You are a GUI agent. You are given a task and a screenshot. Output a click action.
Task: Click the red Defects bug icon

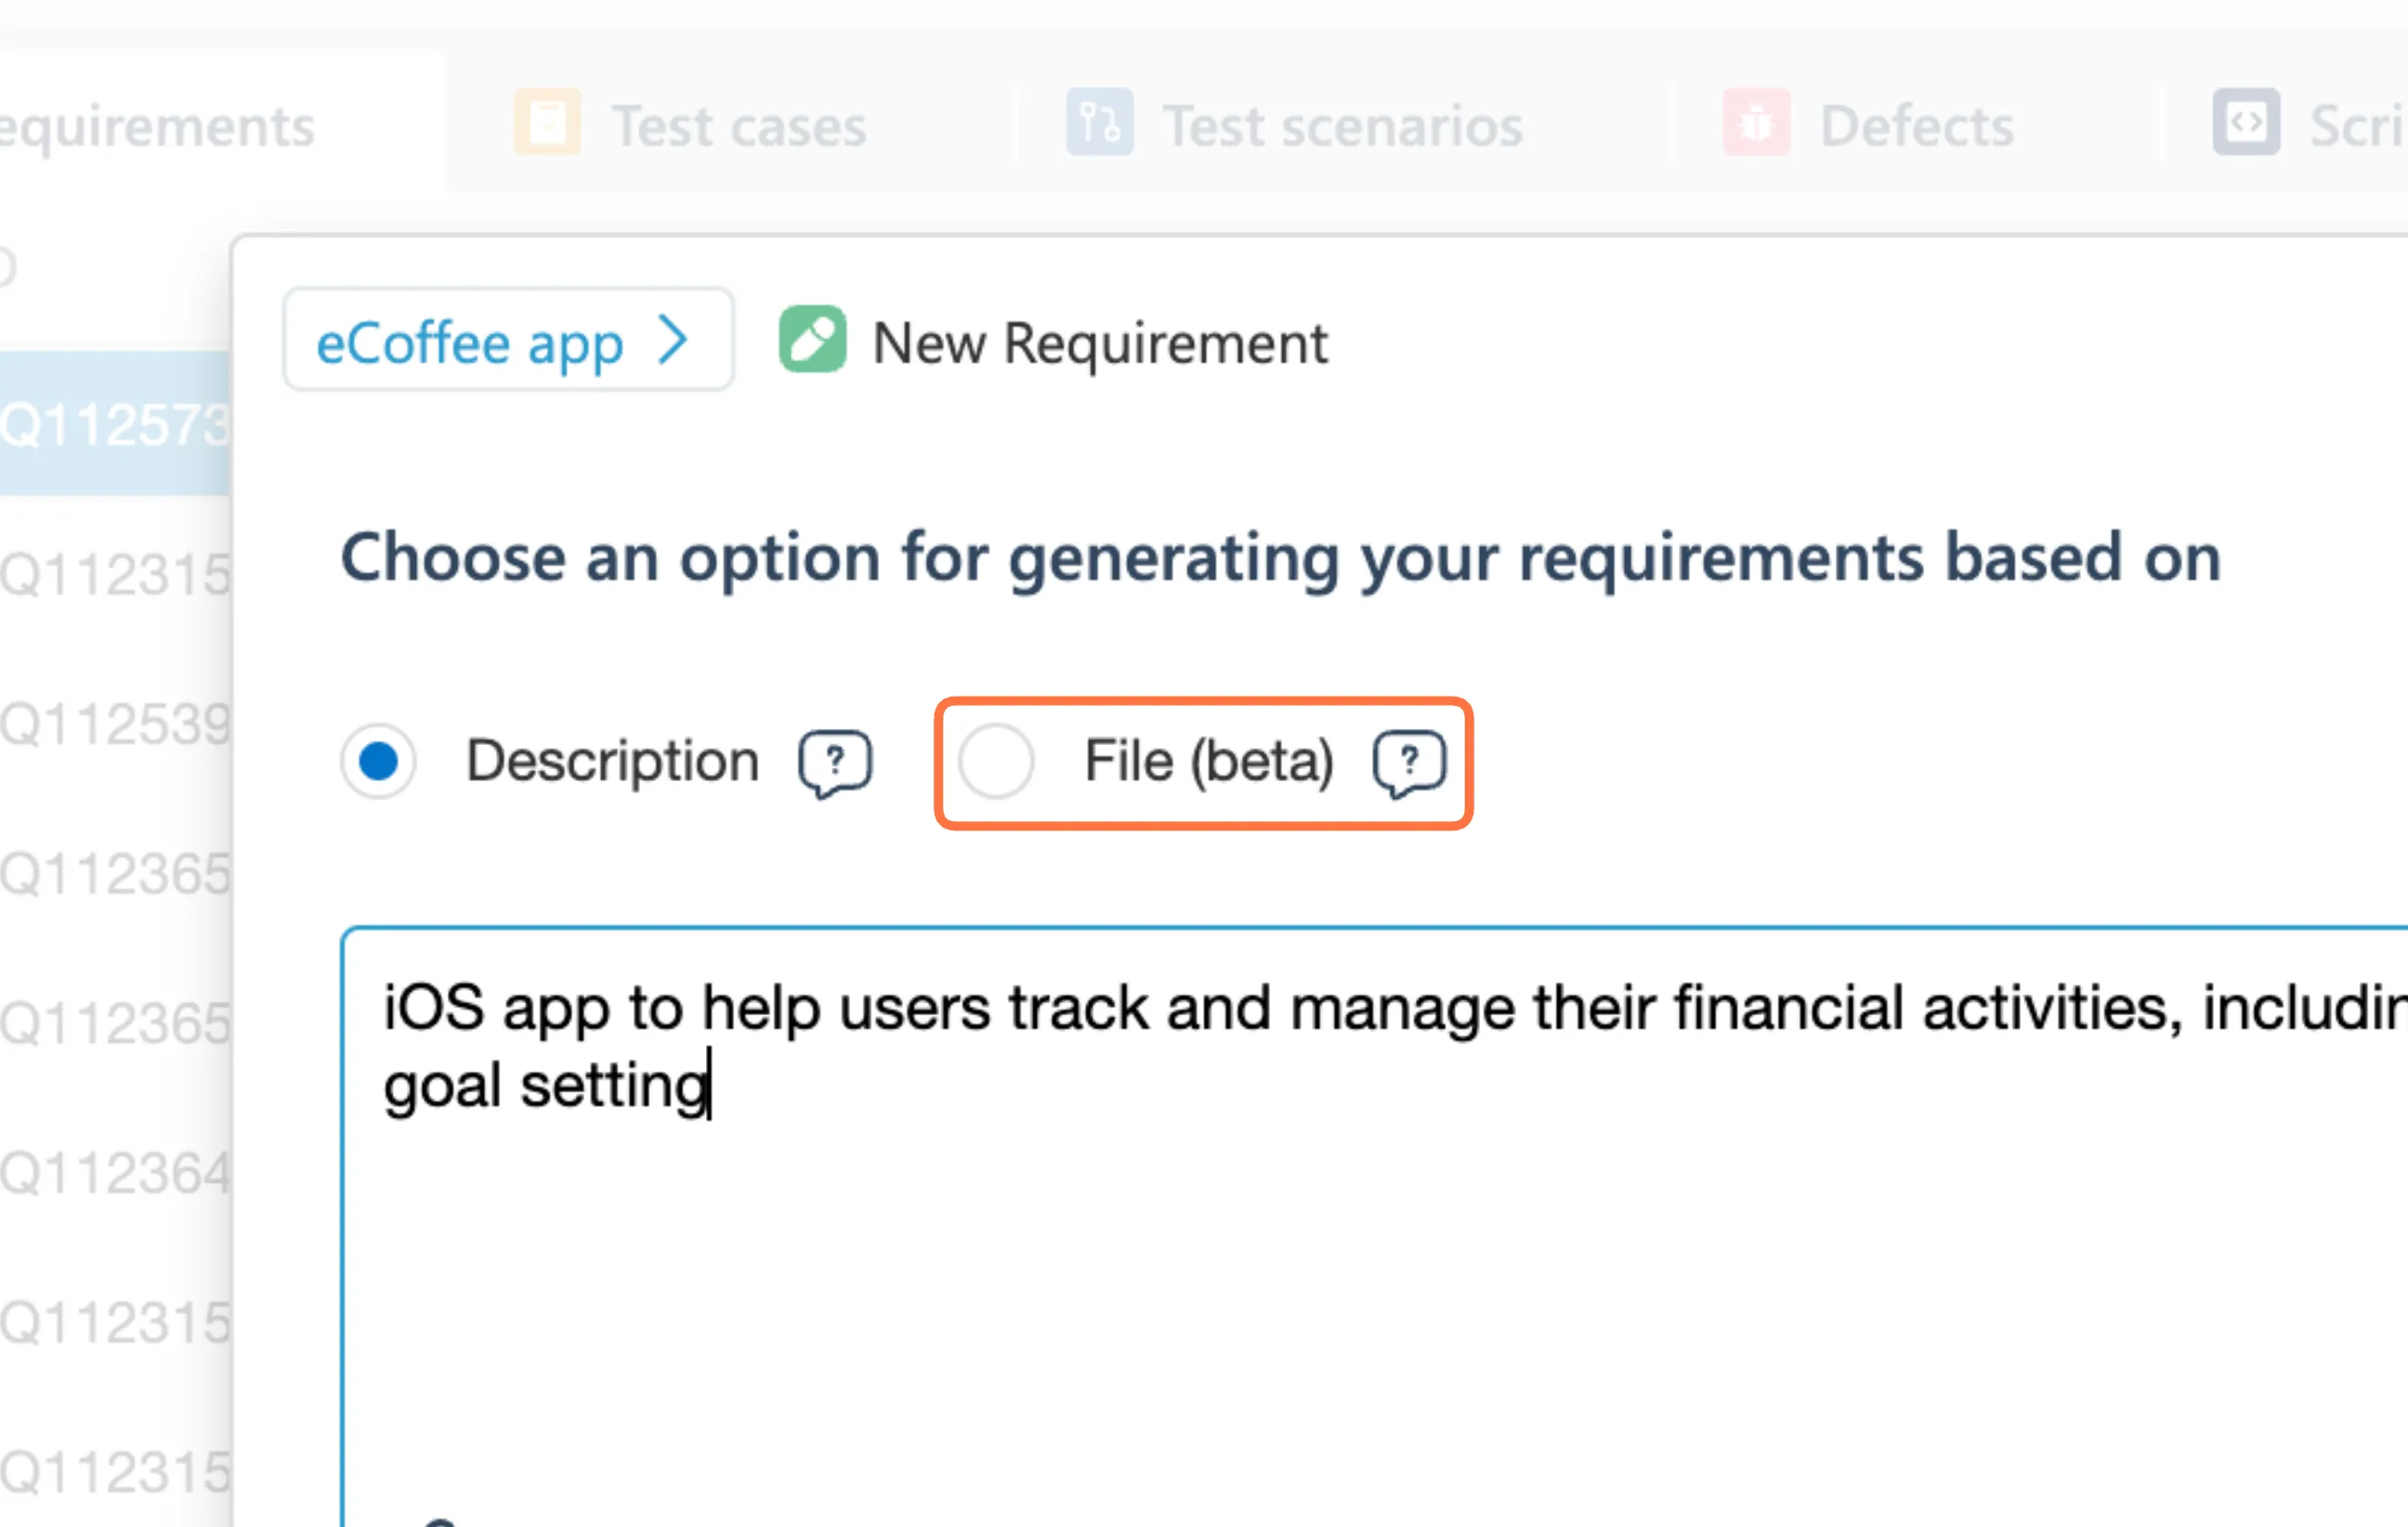coord(1756,123)
